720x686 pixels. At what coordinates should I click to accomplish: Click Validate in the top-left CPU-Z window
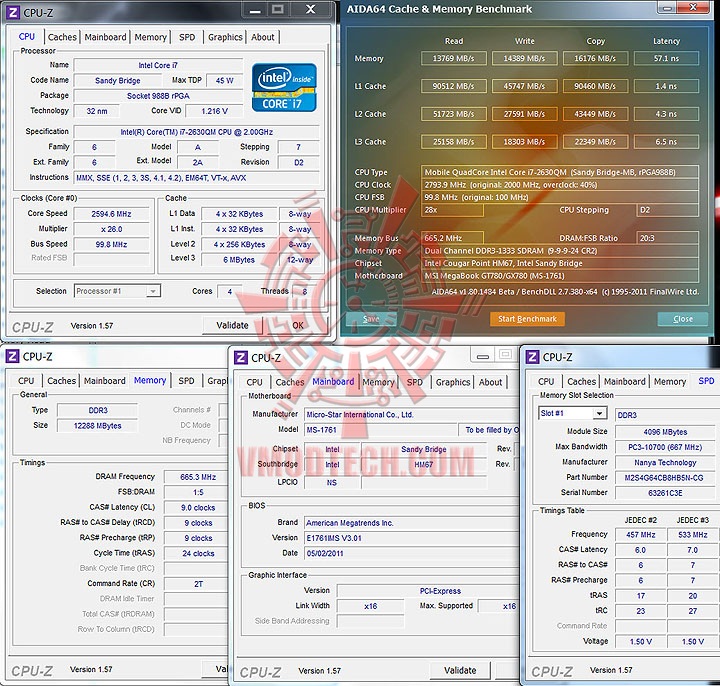click(x=232, y=325)
